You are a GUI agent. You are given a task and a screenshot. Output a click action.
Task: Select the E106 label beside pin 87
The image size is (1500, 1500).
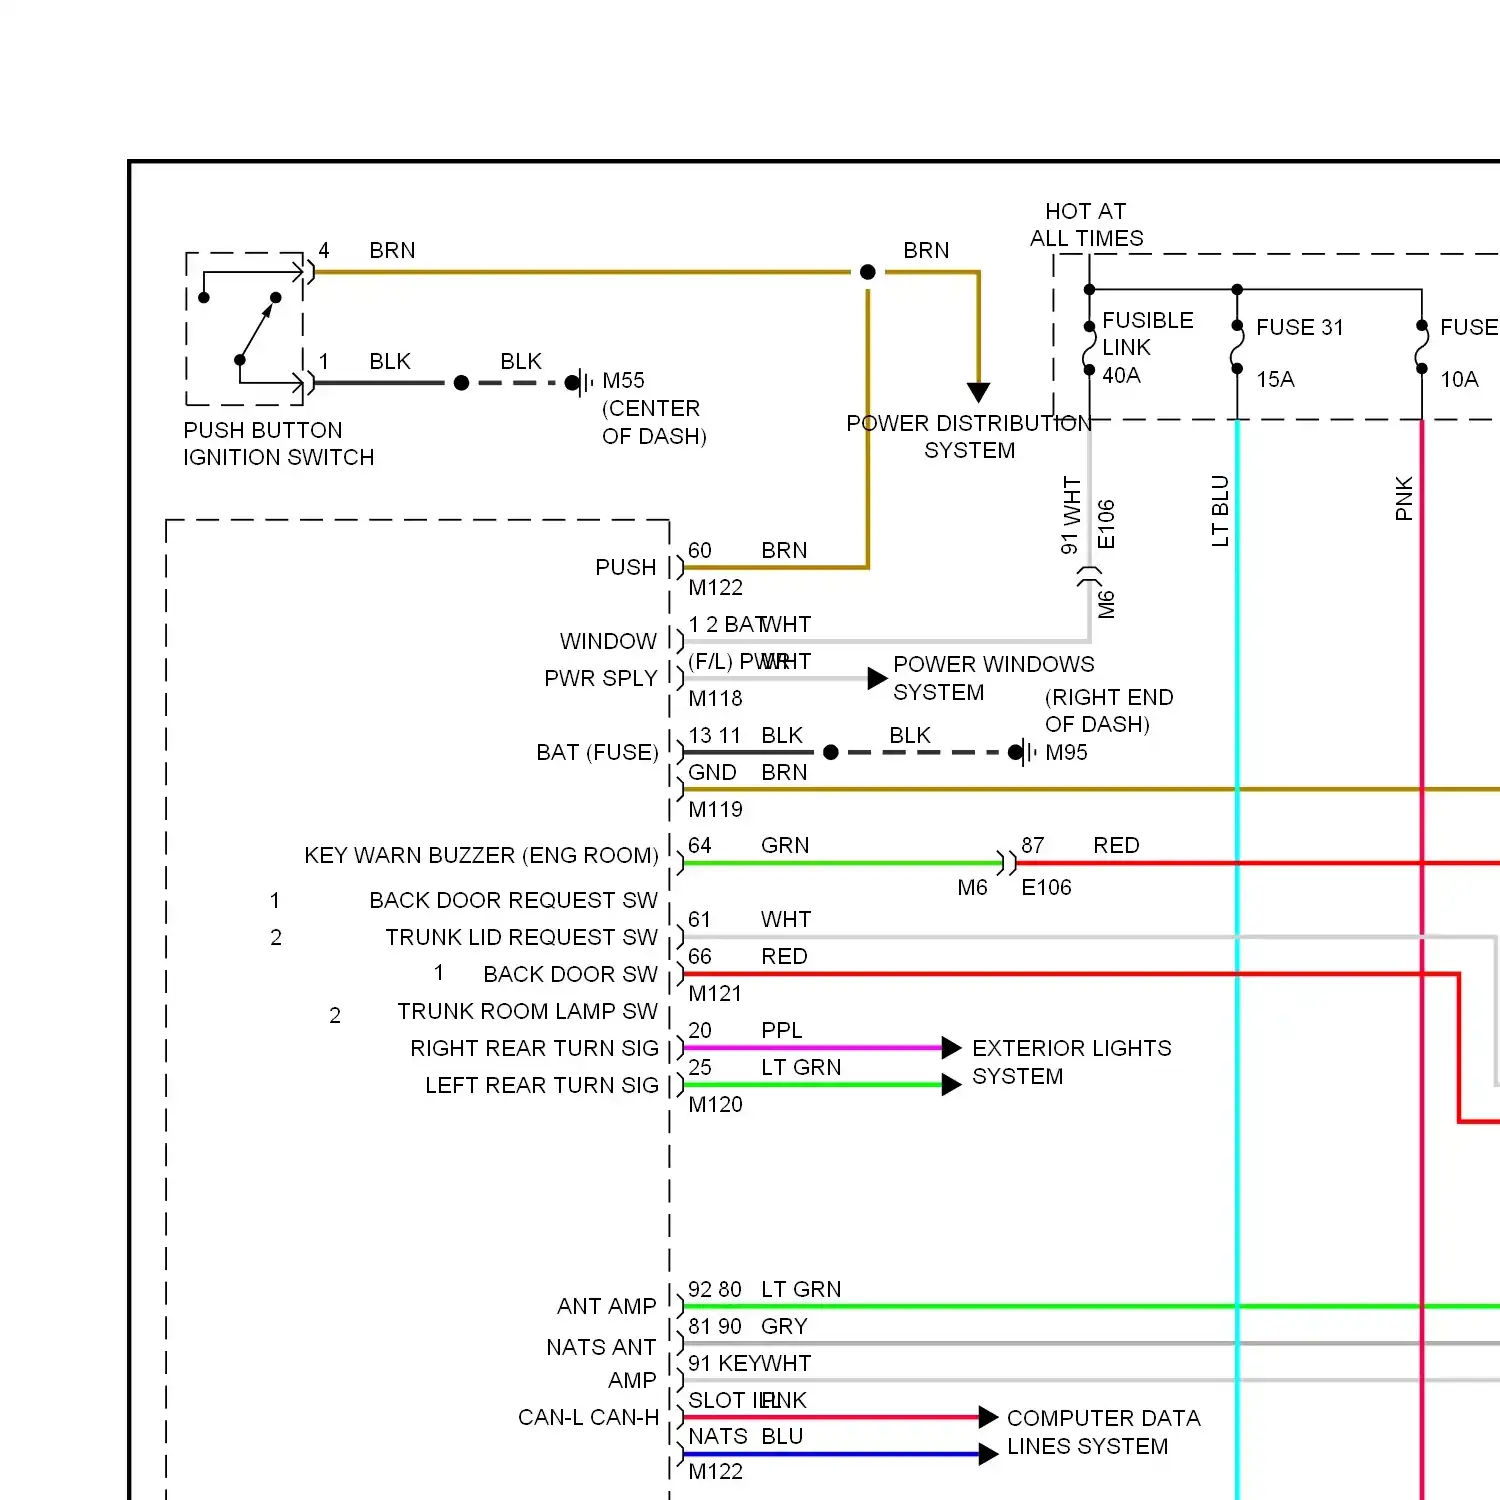click(x=1046, y=888)
